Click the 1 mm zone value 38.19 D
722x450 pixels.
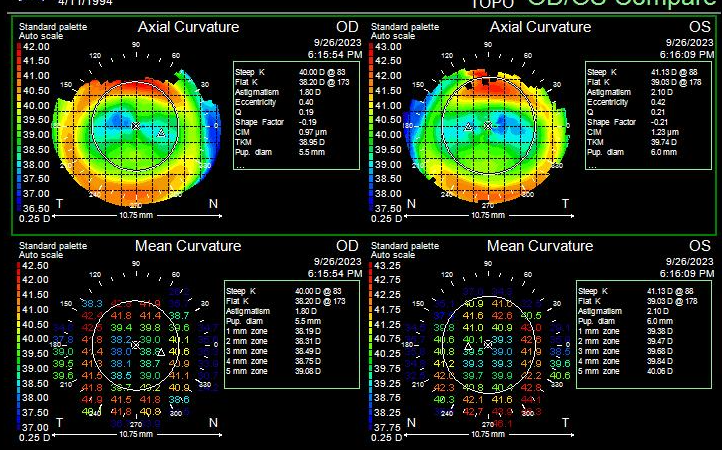coord(308,331)
